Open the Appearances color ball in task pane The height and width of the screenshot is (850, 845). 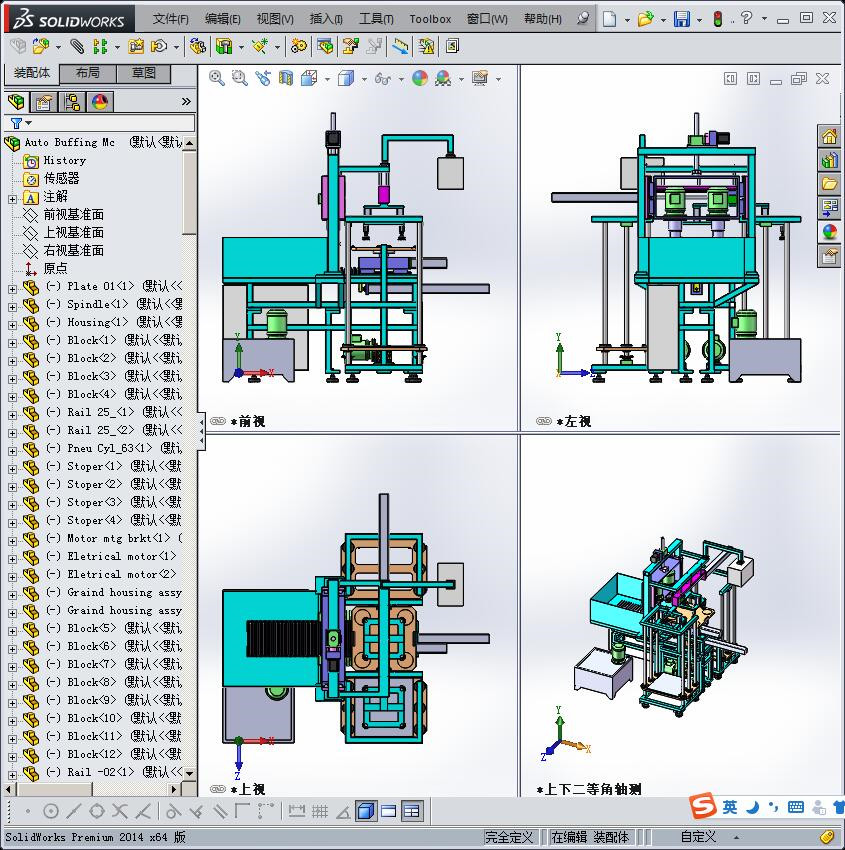[x=829, y=233]
